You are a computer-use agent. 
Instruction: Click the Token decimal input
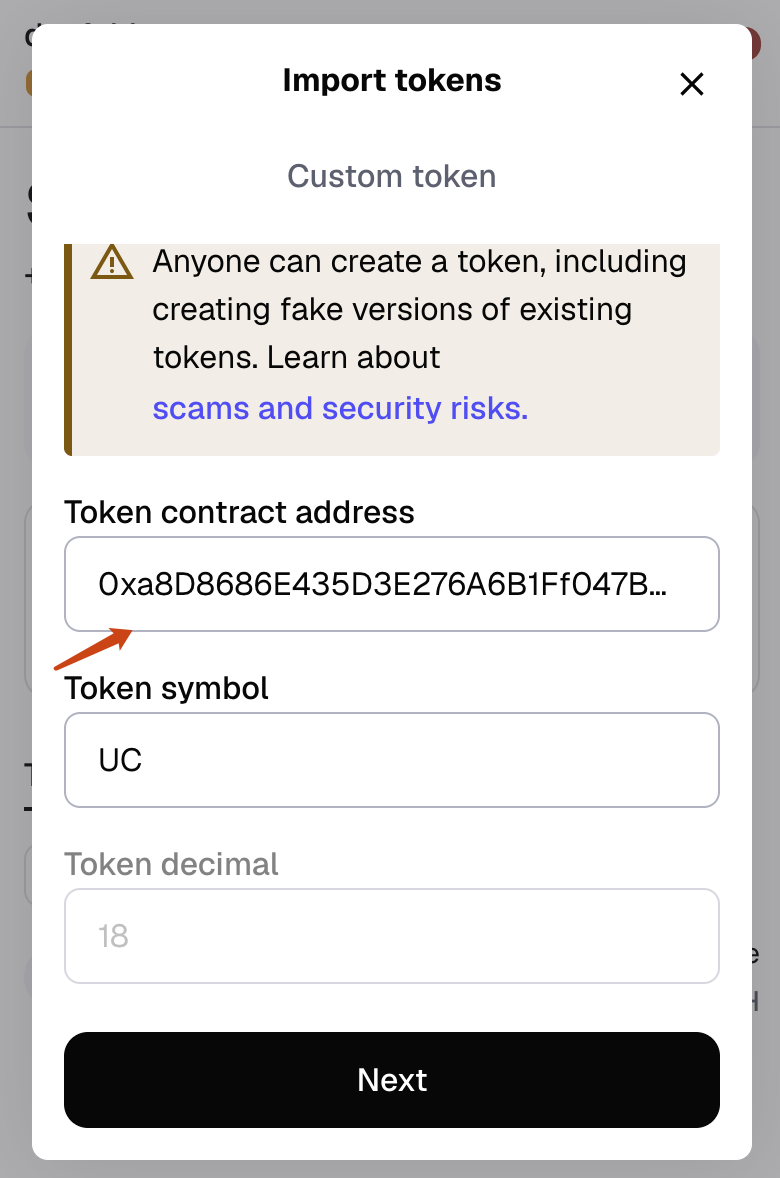point(391,936)
